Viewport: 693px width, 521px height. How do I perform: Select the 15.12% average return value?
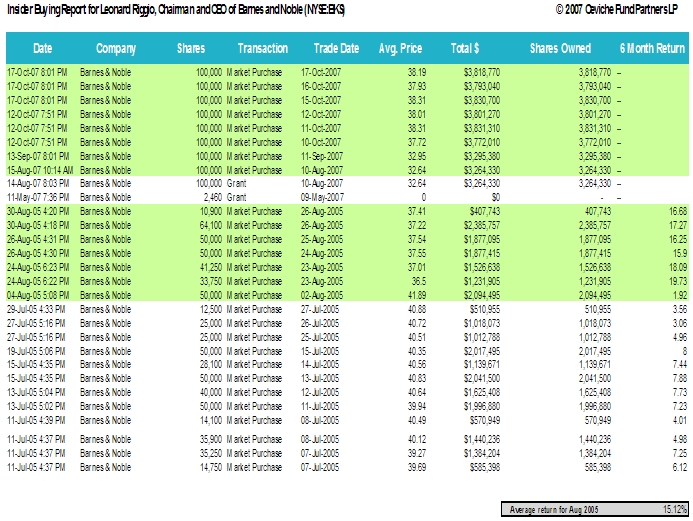pos(675,510)
